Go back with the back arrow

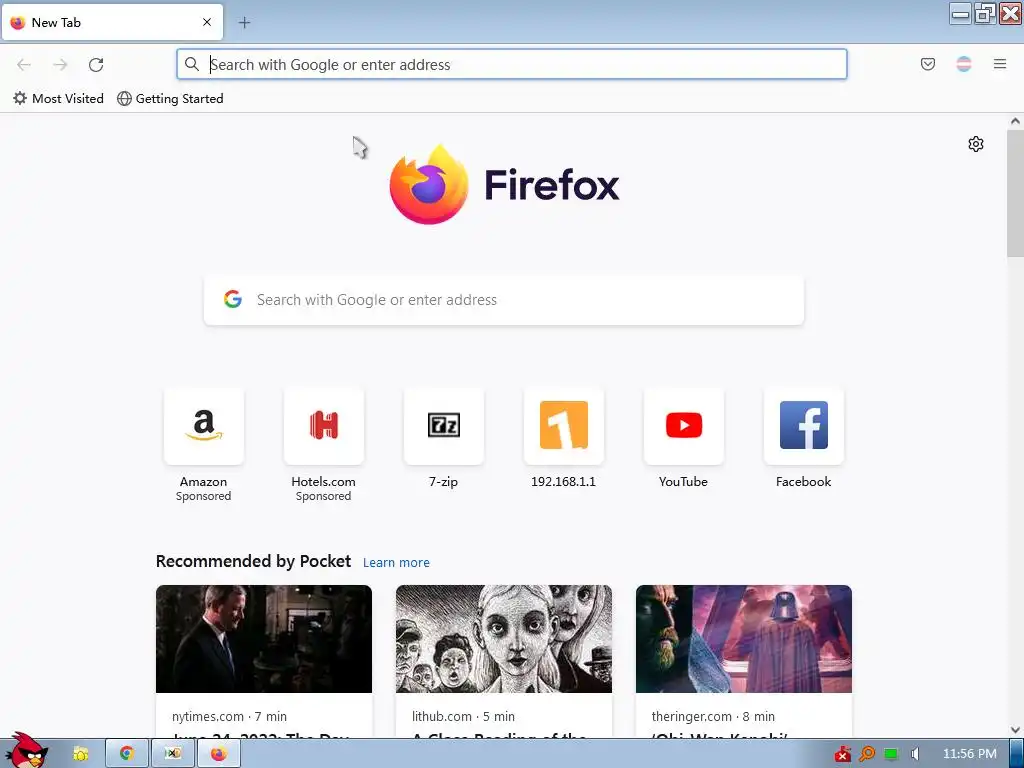coord(24,64)
